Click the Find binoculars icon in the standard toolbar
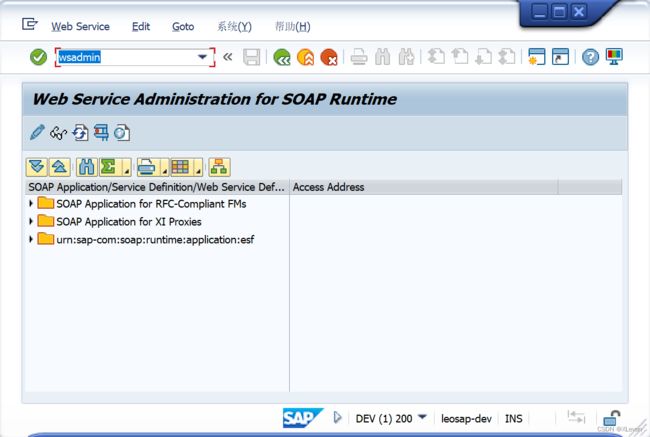Image resolution: width=650 pixels, height=437 pixels. [x=383, y=57]
